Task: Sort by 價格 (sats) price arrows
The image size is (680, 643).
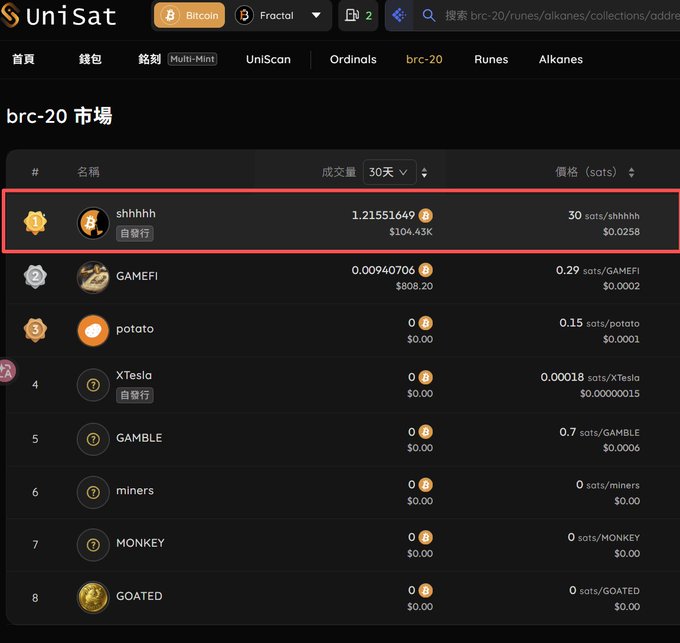Action: point(631,172)
